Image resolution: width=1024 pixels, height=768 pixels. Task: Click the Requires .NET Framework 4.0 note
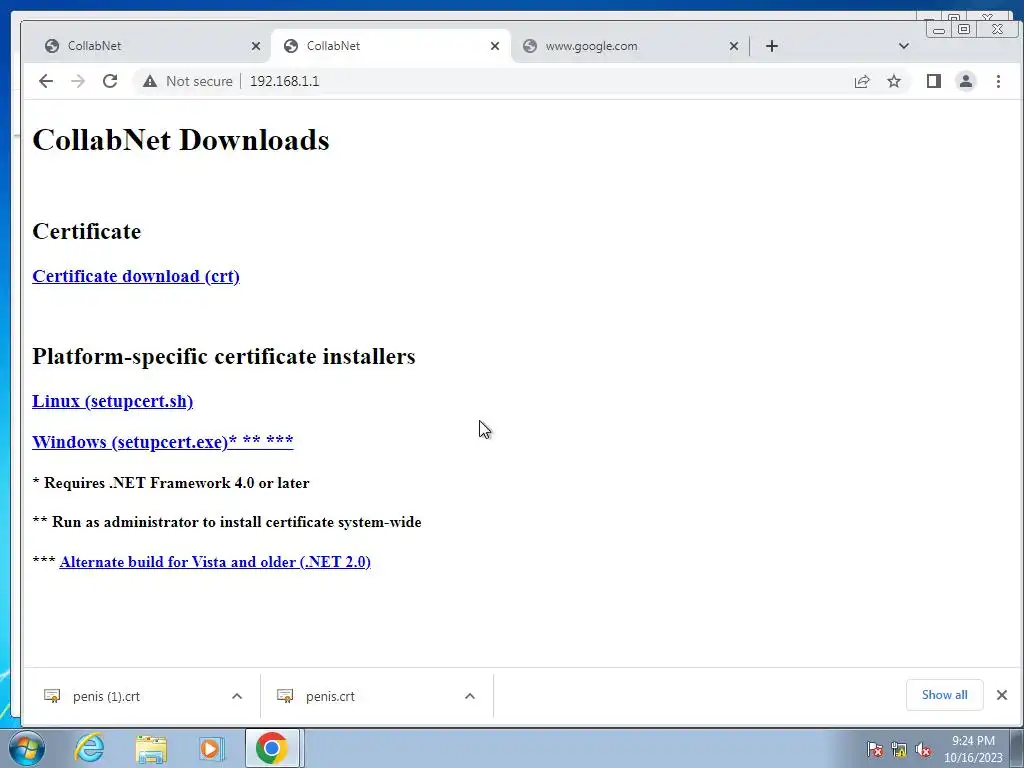coord(170,483)
